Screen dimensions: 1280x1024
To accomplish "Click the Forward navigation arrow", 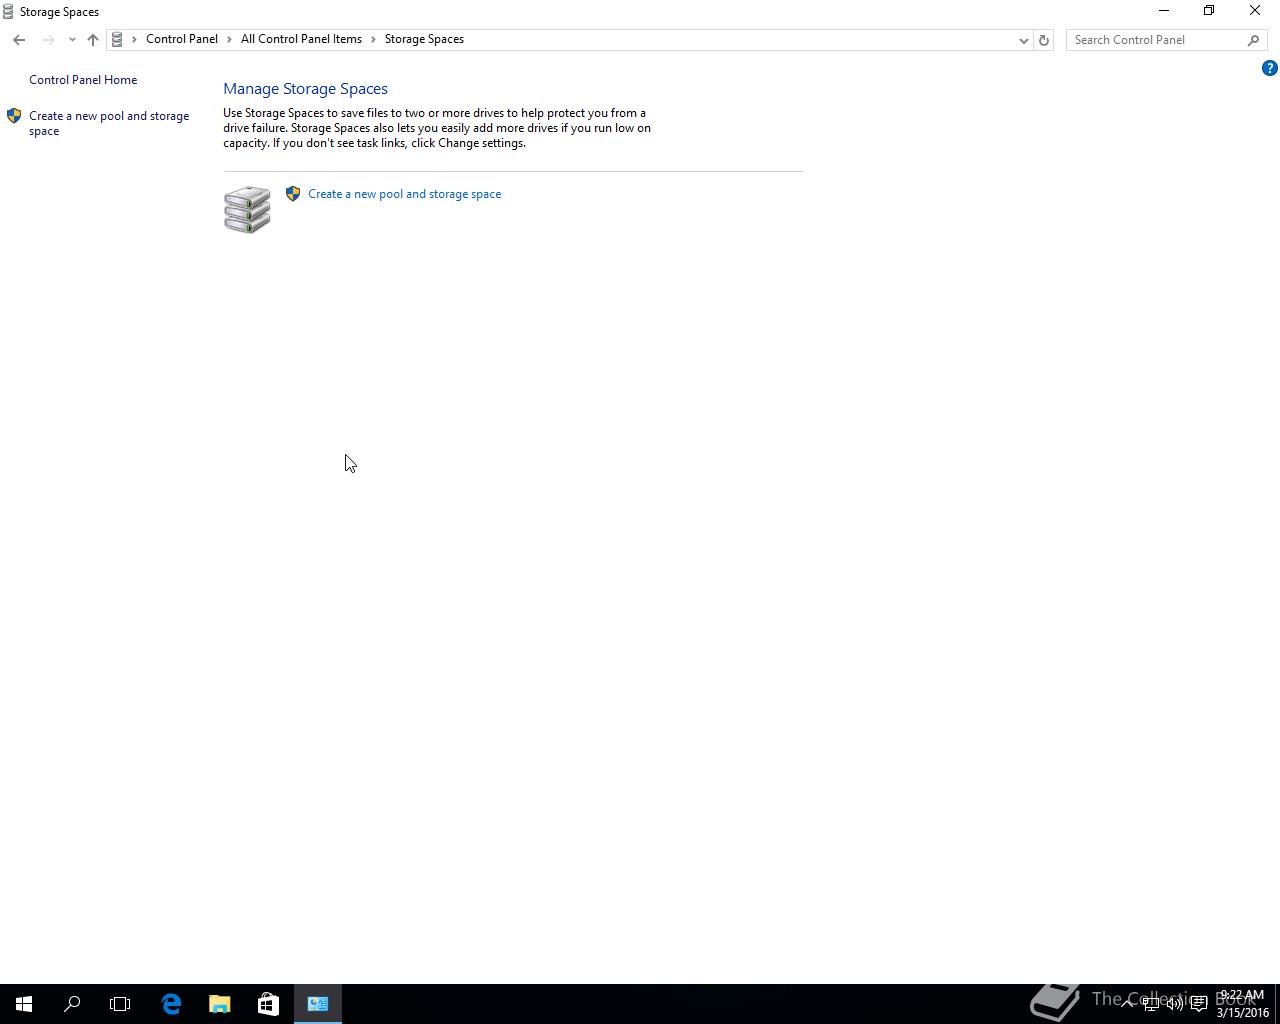I will click(48, 40).
